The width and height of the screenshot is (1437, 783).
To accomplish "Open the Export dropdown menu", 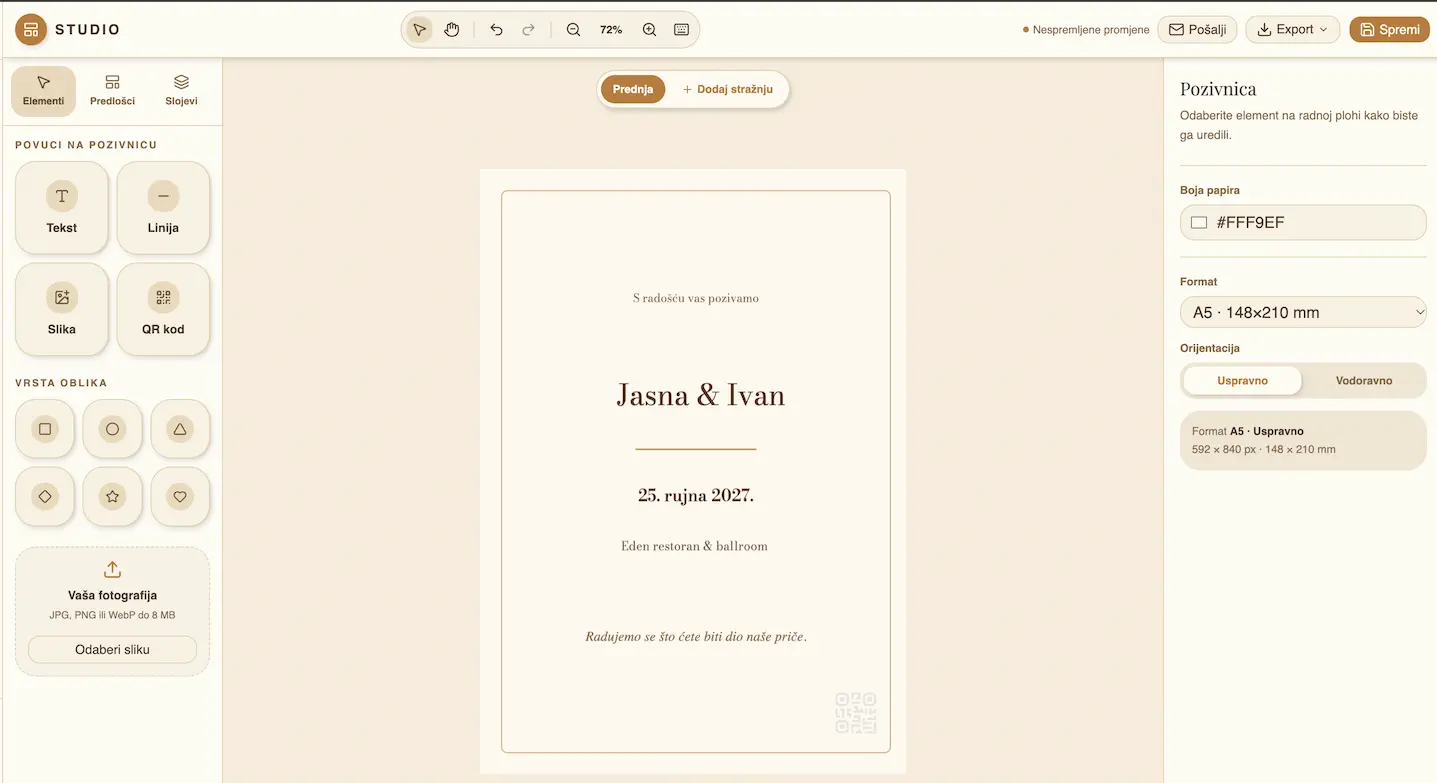I will click(1293, 30).
